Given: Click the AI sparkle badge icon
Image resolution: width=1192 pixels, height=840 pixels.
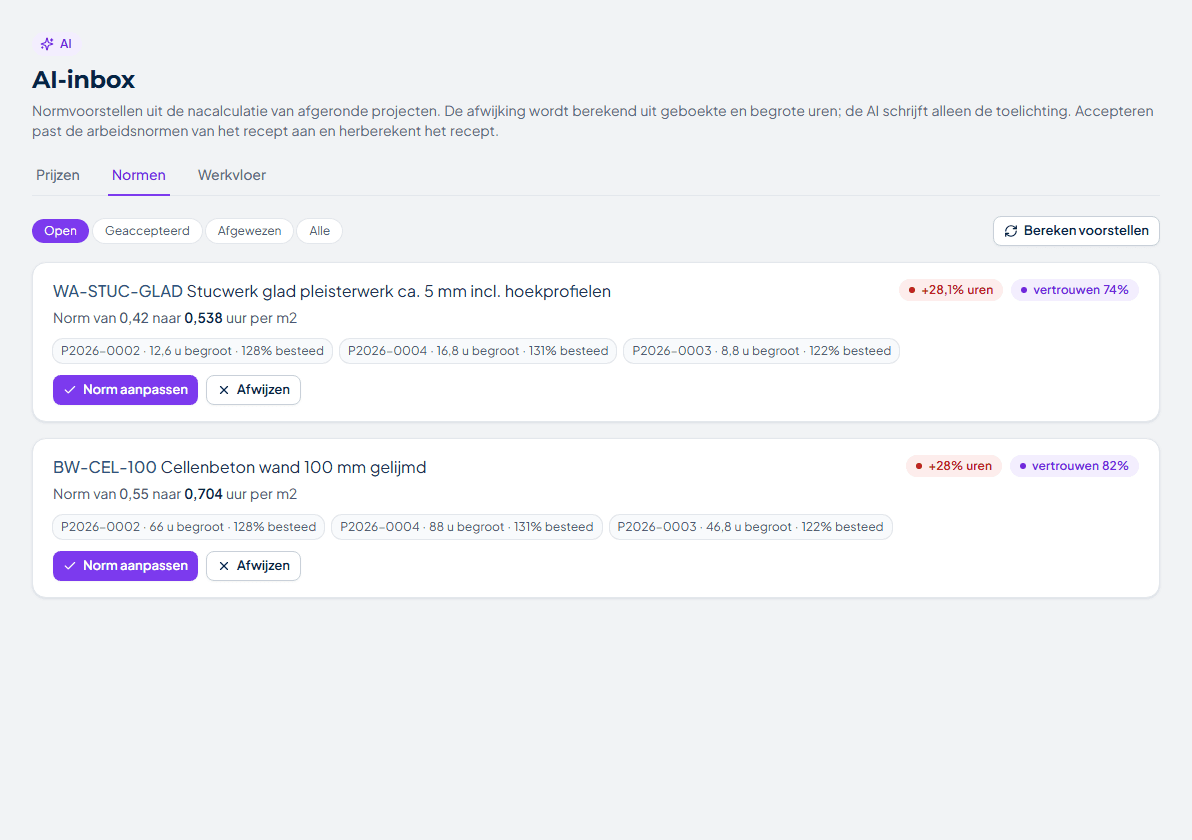Looking at the screenshot, I should (x=47, y=44).
